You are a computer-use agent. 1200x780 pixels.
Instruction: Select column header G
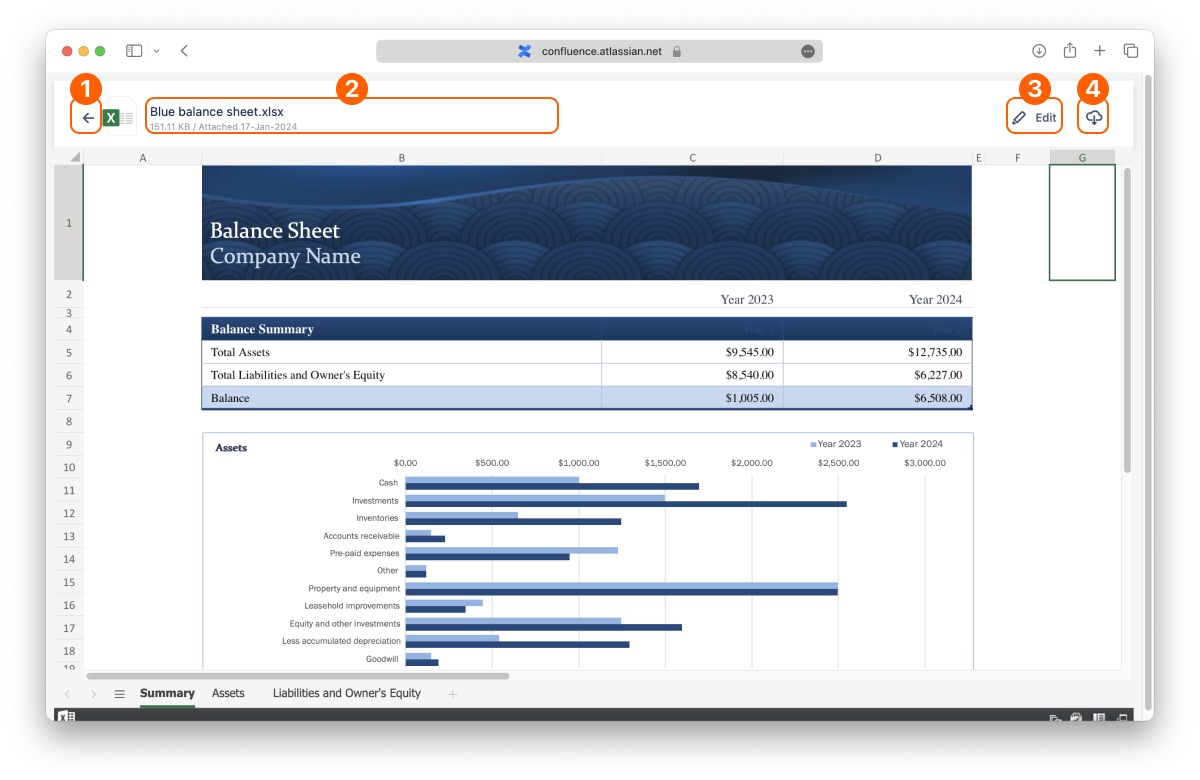tap(1082, 157)
